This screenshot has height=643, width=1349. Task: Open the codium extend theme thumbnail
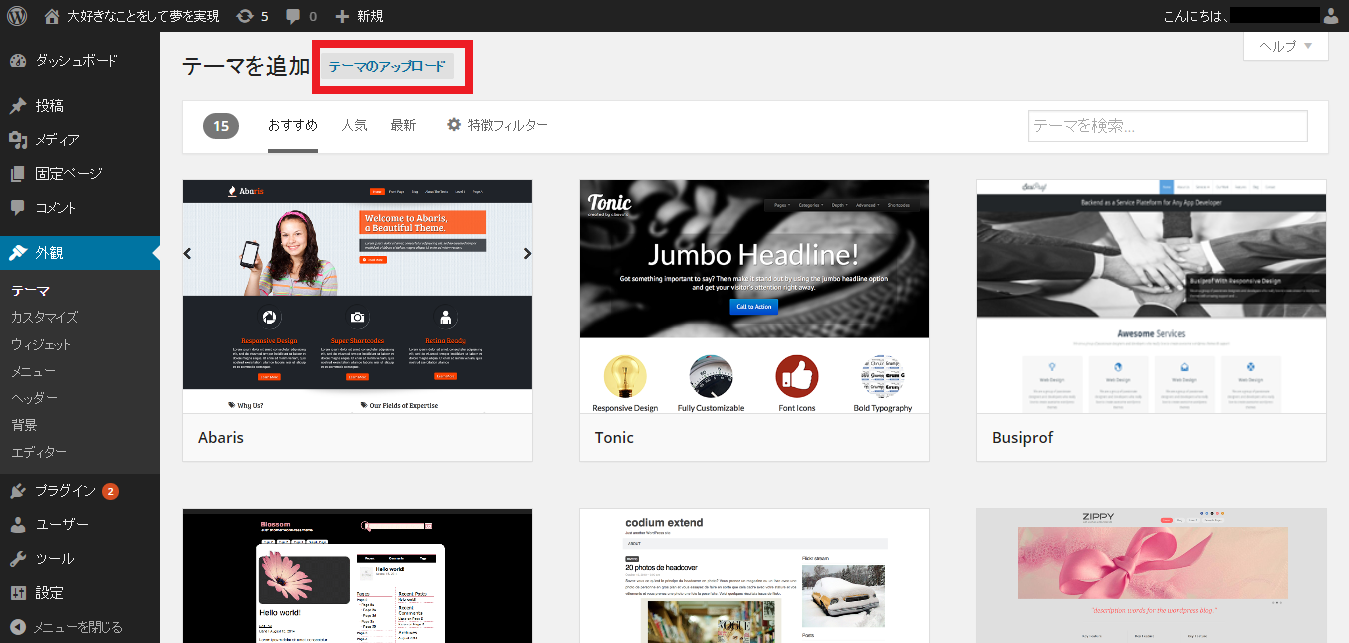[x=755, y=576]
